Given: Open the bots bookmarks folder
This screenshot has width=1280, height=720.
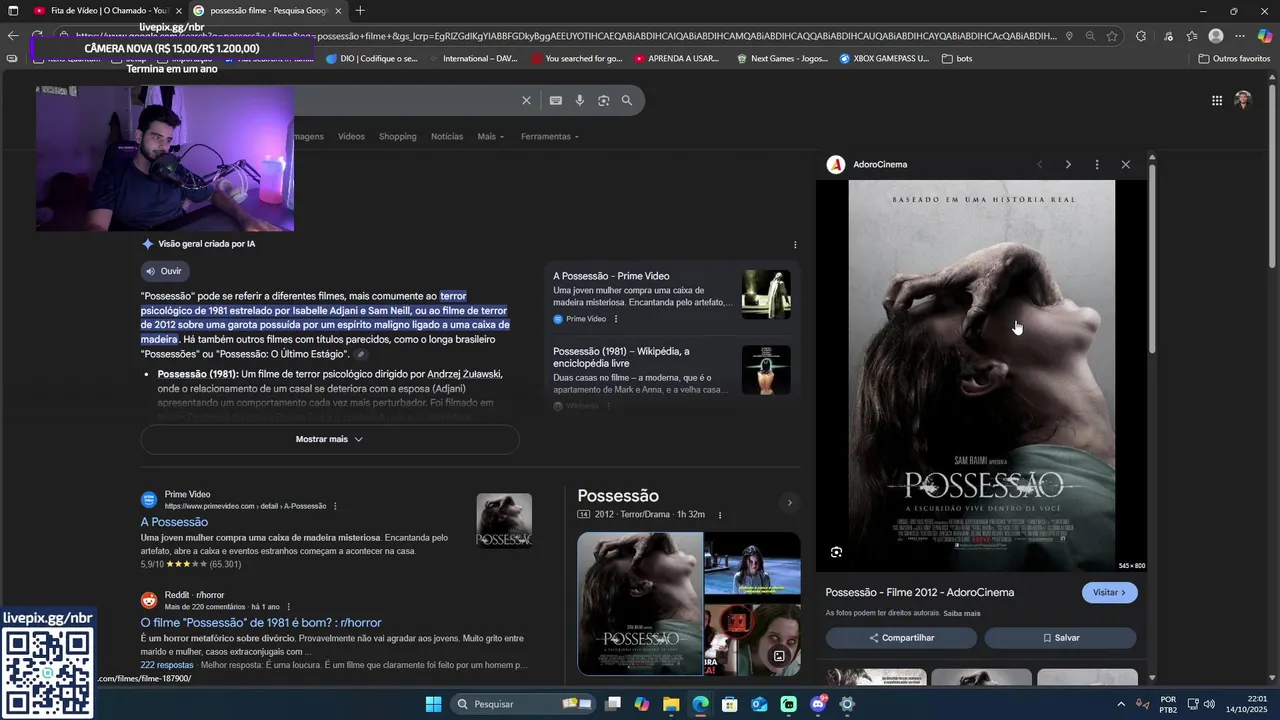Looking at the screenshot, I should point(957,58).
